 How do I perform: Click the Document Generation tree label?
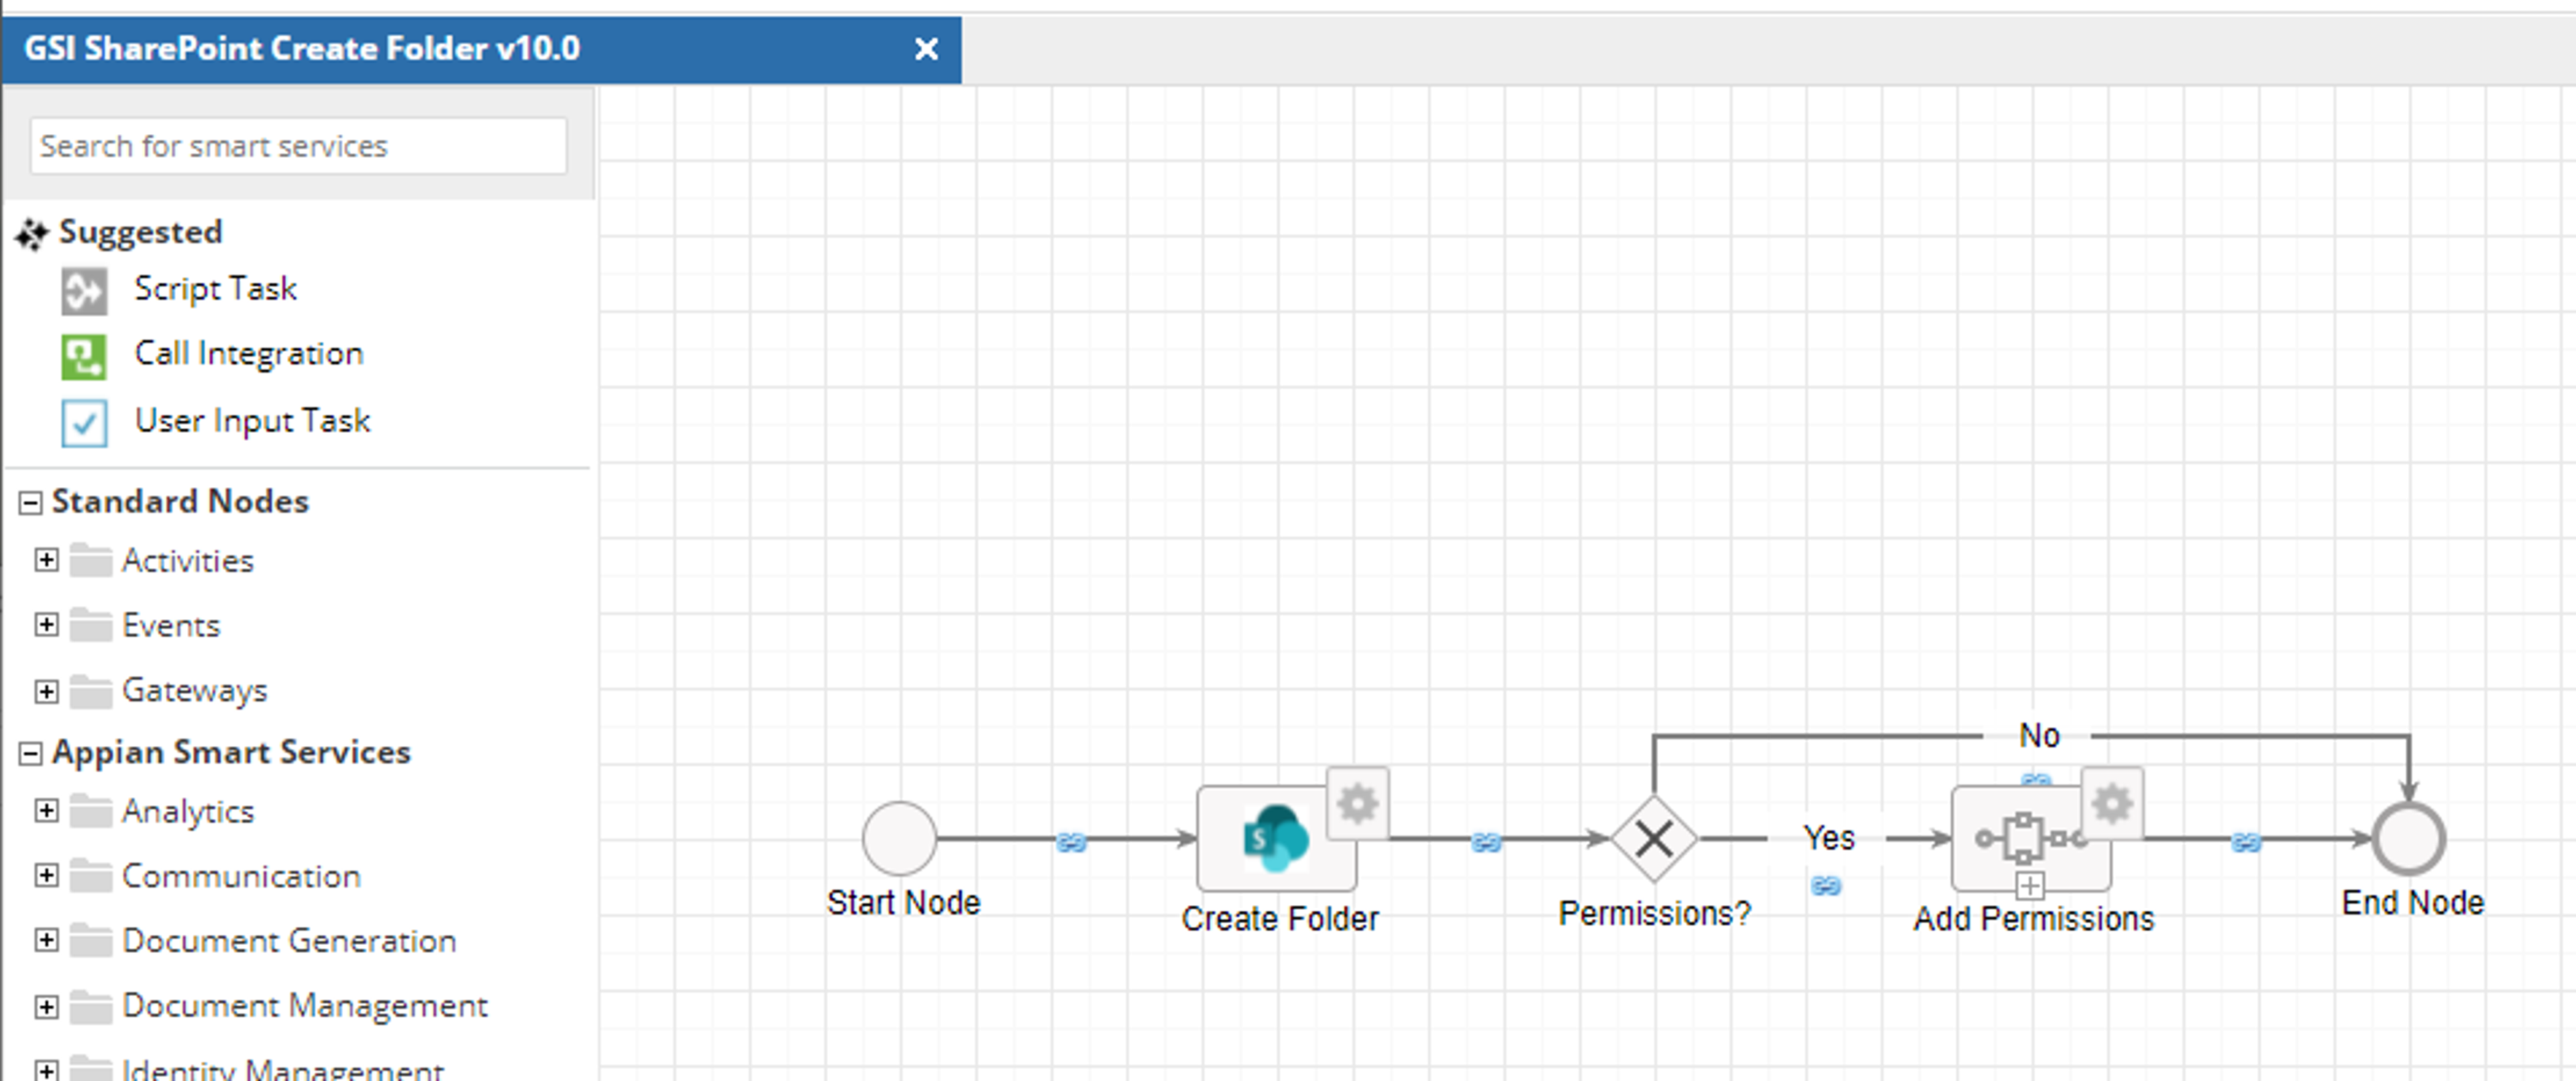point(288,941)
